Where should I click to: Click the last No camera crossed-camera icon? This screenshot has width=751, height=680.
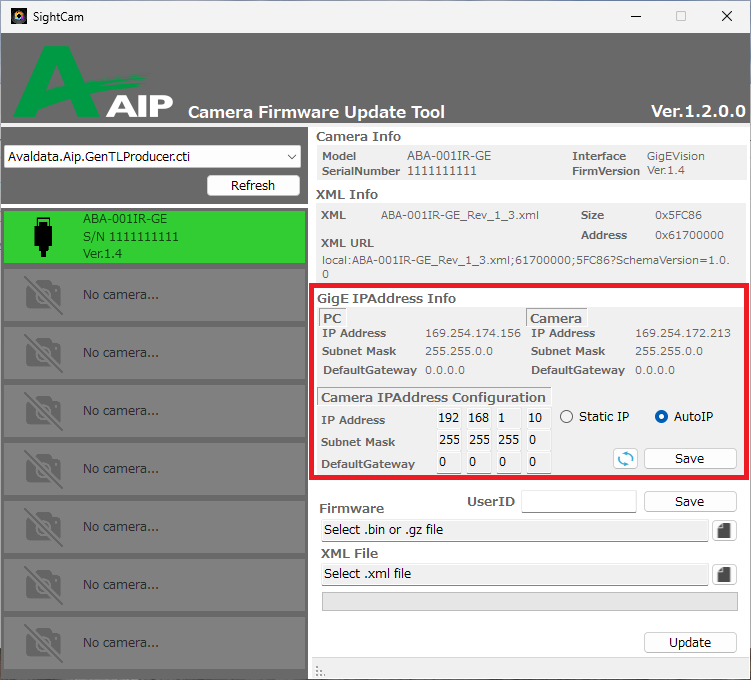43,643
